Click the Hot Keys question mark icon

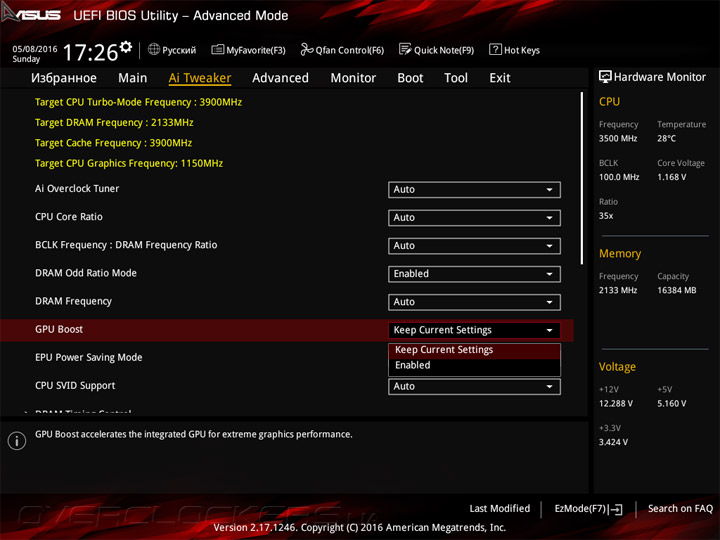tap(495, 49)
